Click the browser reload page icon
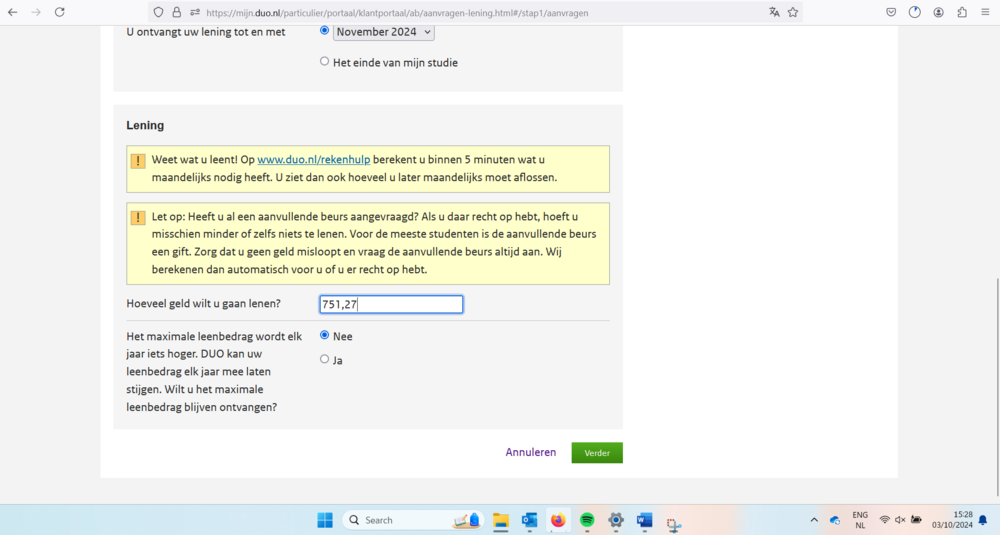1000x535 pixels. click(x=60, y=12)
